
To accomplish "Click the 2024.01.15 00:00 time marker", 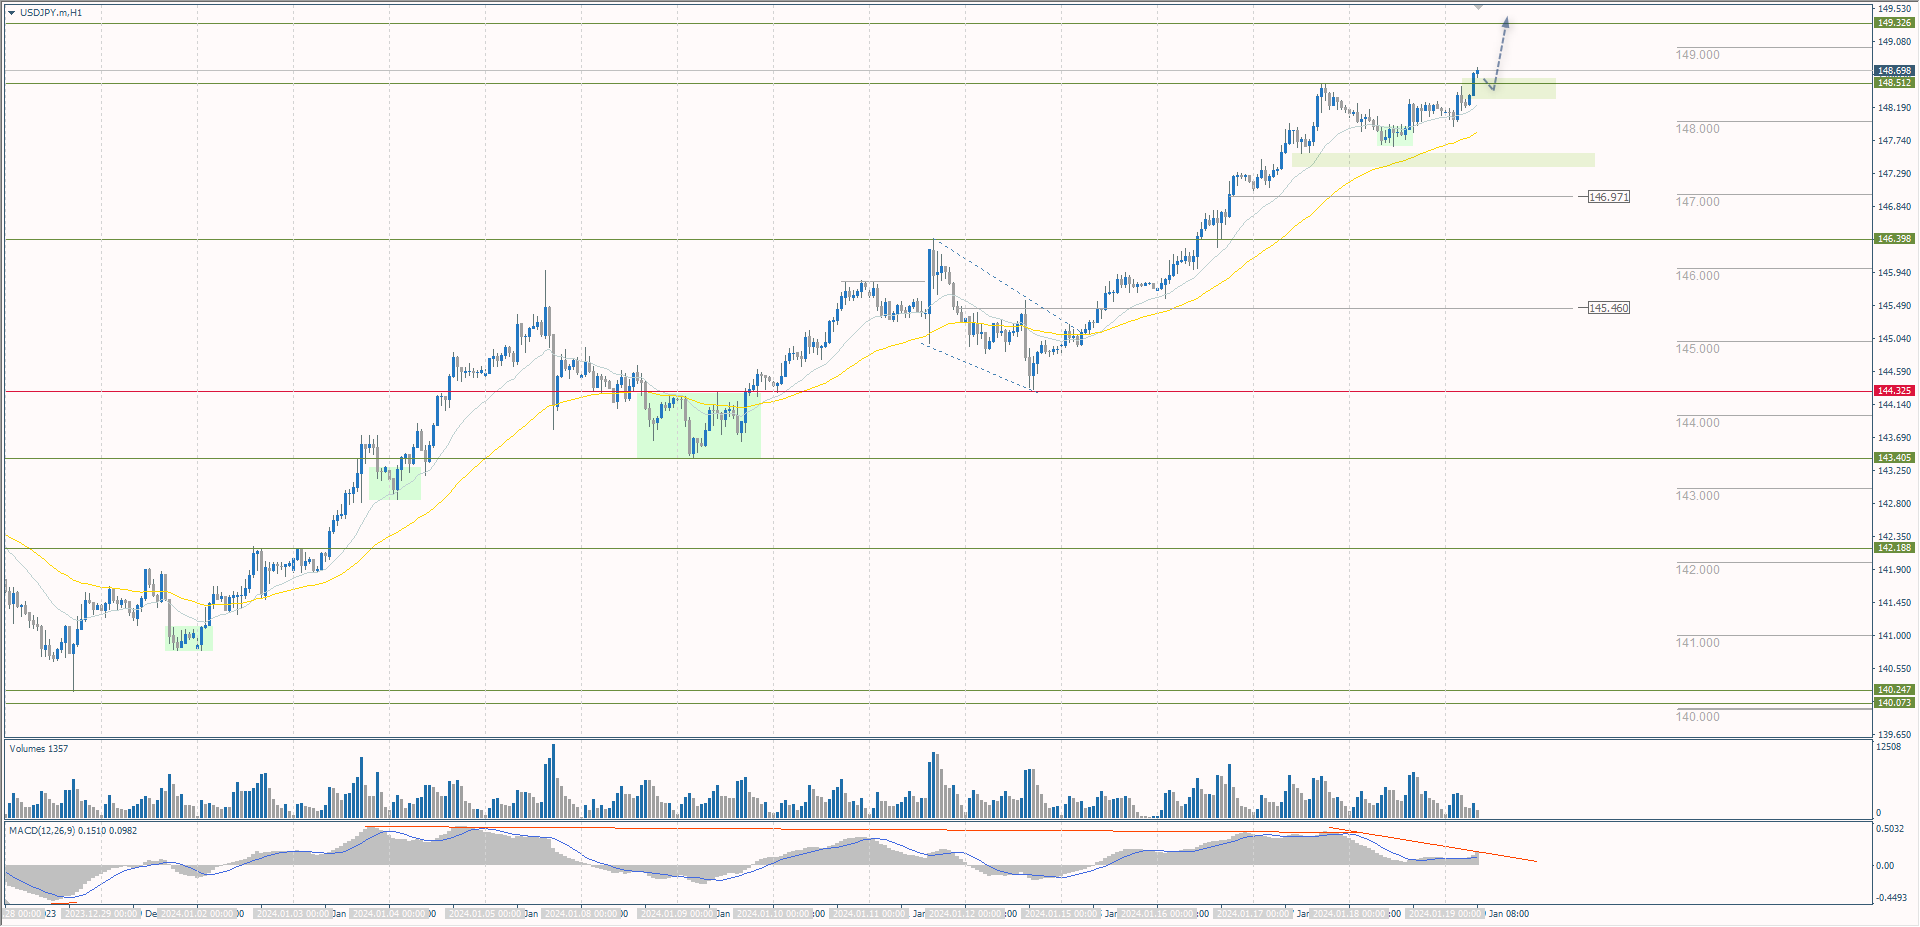I will (1061, 914).
